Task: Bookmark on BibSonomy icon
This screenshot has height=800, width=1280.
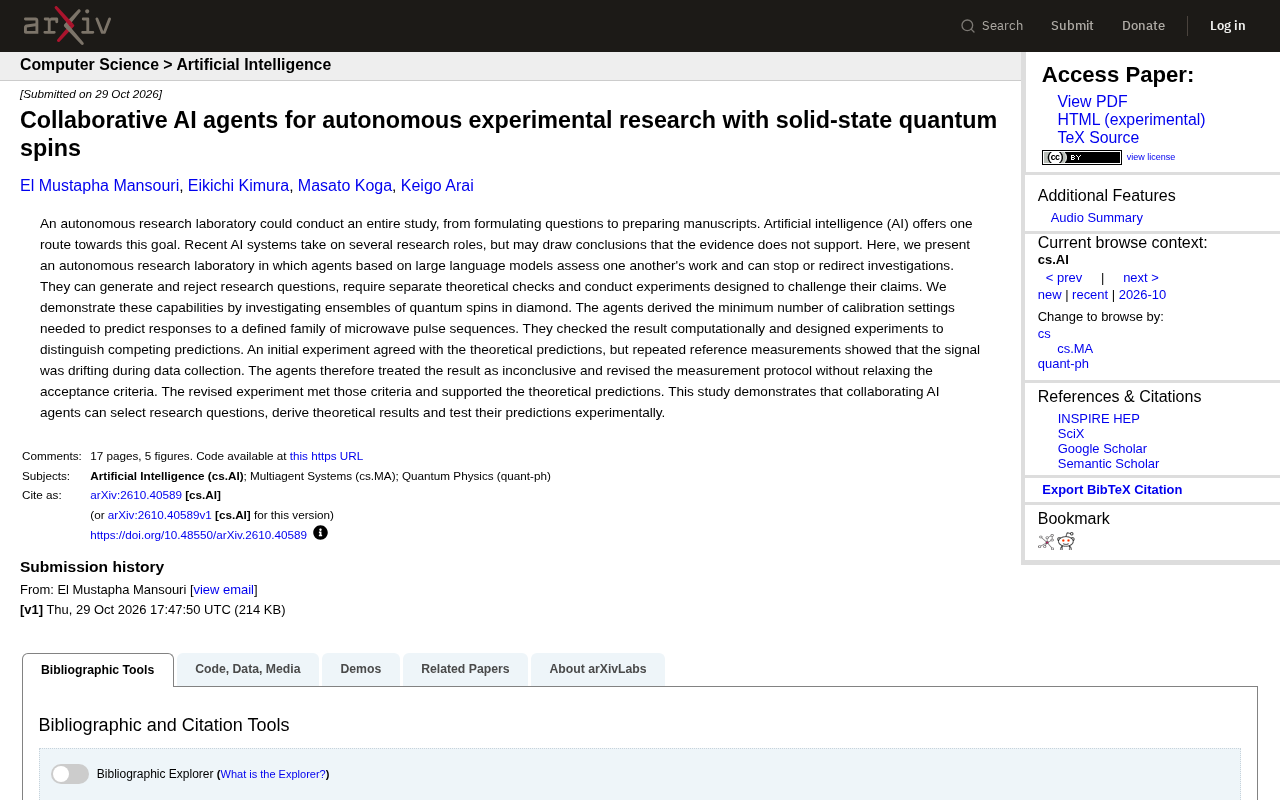Action: point(1046,542)
